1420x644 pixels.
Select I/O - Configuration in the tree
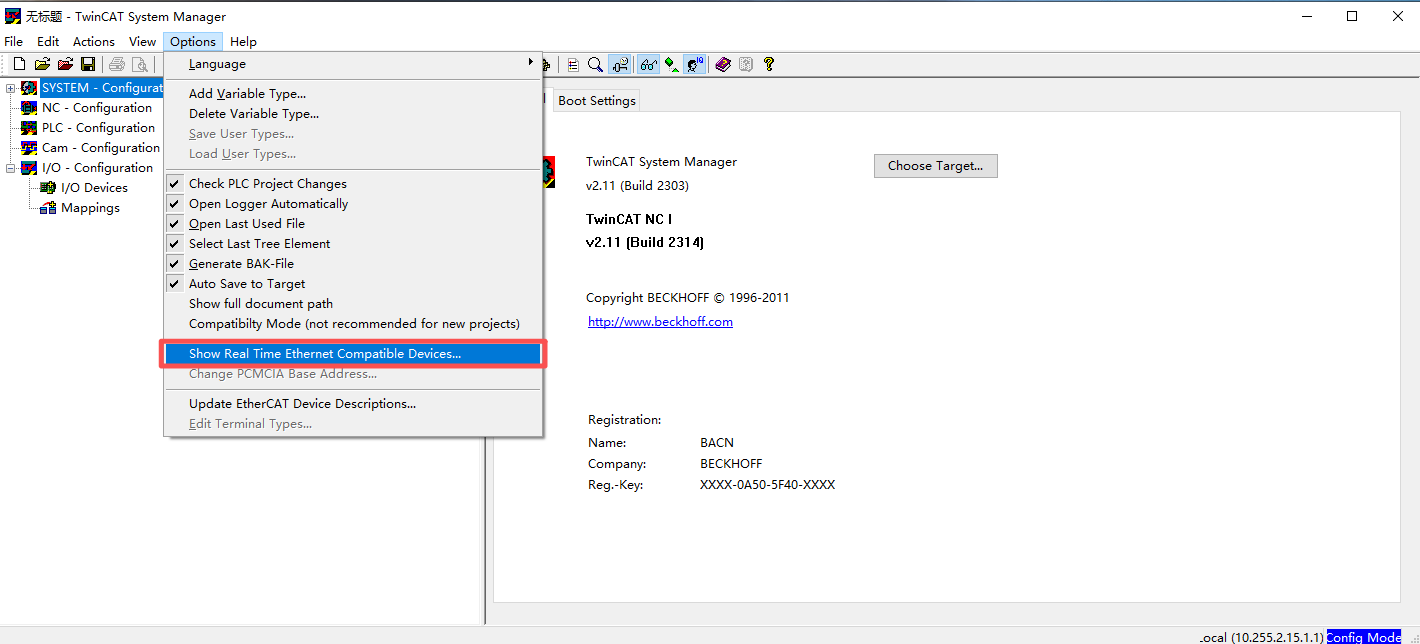click(x=98, y=168)
